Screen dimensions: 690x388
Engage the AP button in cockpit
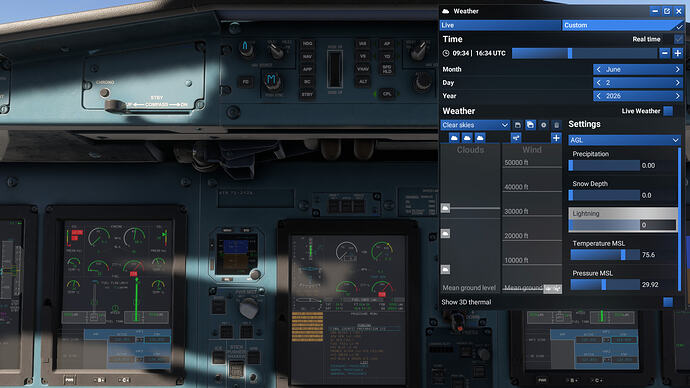pyautogui.click(x=387, y=44)
